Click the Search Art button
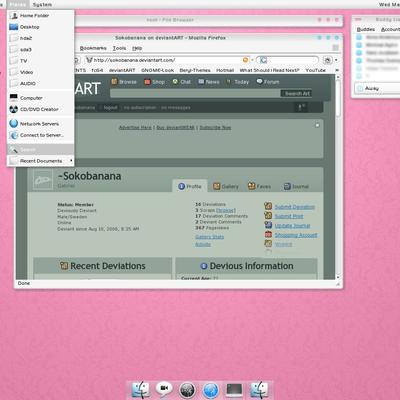The width and height of the screenshot is (400, 400). [x=297, y=94]
